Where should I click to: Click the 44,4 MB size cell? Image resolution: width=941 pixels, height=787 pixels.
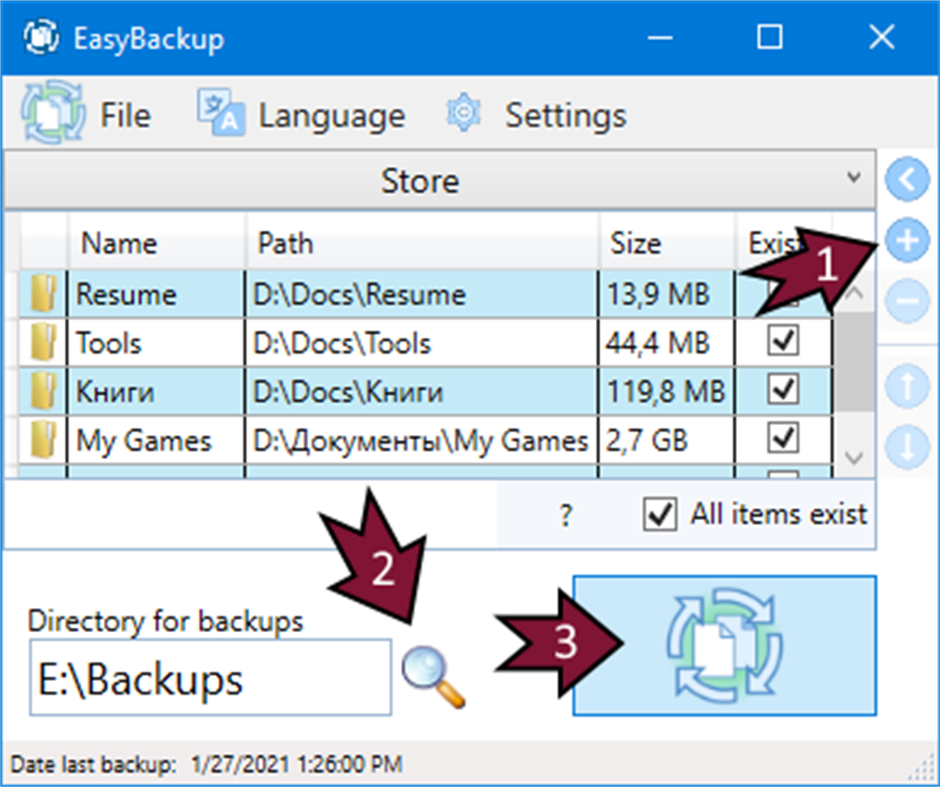pyautogui.click(x=666, y=343)
